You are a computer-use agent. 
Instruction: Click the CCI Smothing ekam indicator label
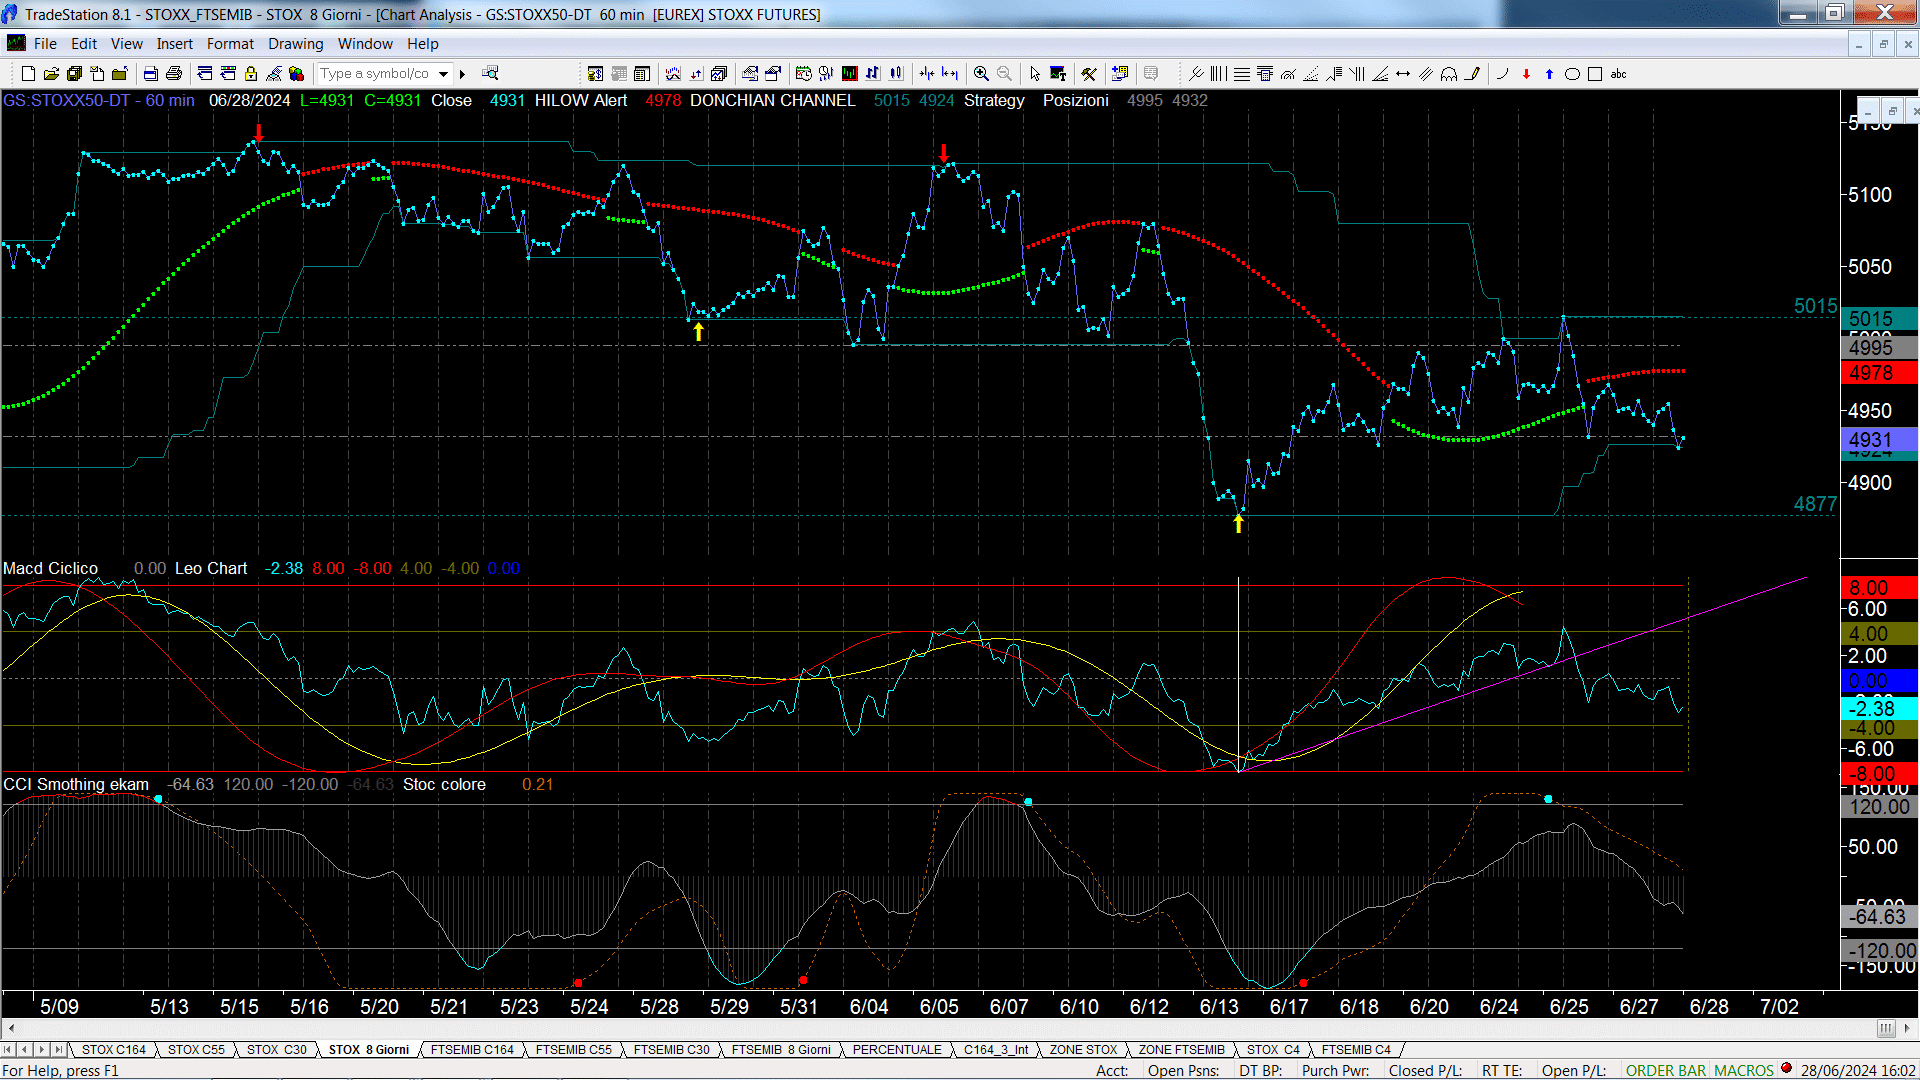point(76,784)
